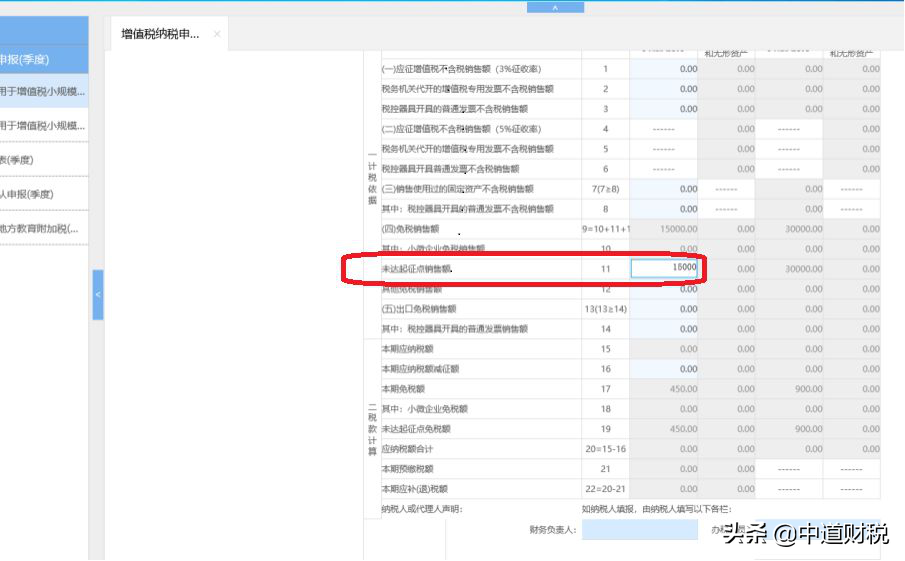Click the 本期应纳税额 row label
The width and height of the screenshot is (905, 561).
pos(407,349)
